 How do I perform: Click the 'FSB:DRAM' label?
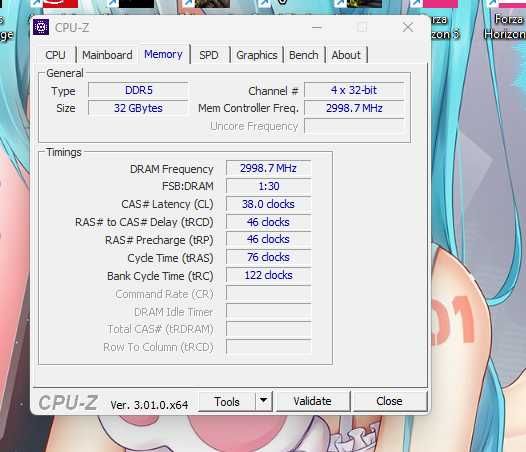click(188, 186)
